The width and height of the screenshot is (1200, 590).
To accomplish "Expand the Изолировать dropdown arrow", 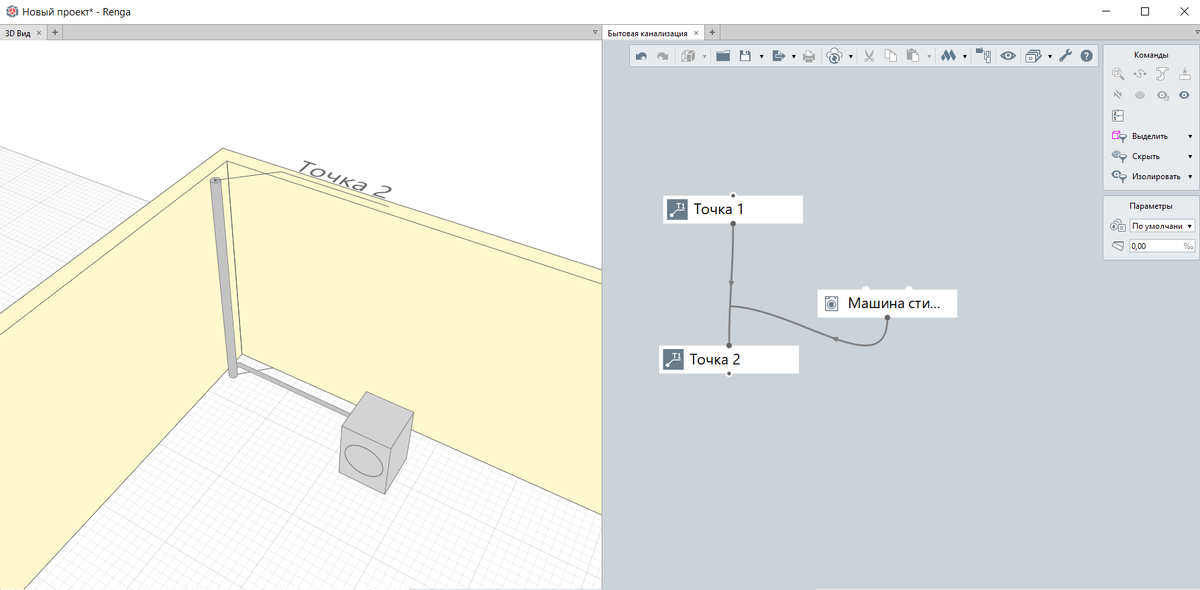I will click(x=1190, y=177).
